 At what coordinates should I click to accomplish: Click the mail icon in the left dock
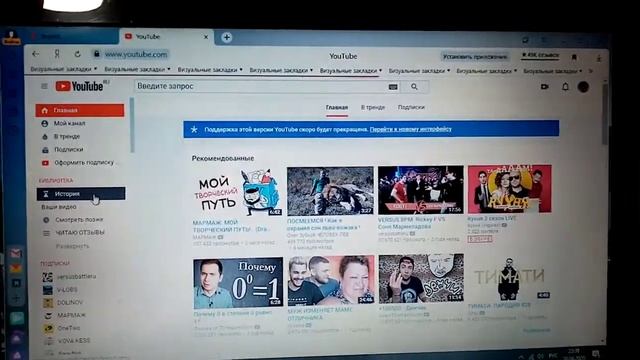pos(16,253)
